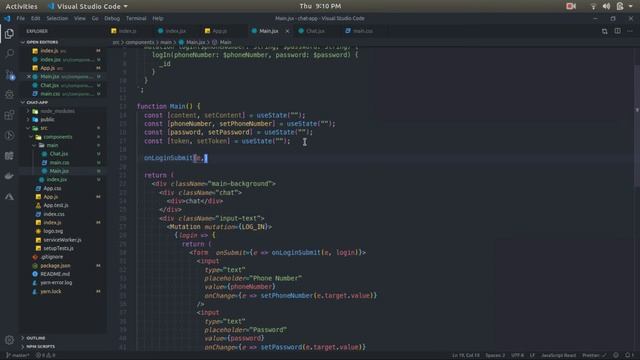Open the Selection menu
The width and height of the screenshot is (640, 360).
pos(57,18)
